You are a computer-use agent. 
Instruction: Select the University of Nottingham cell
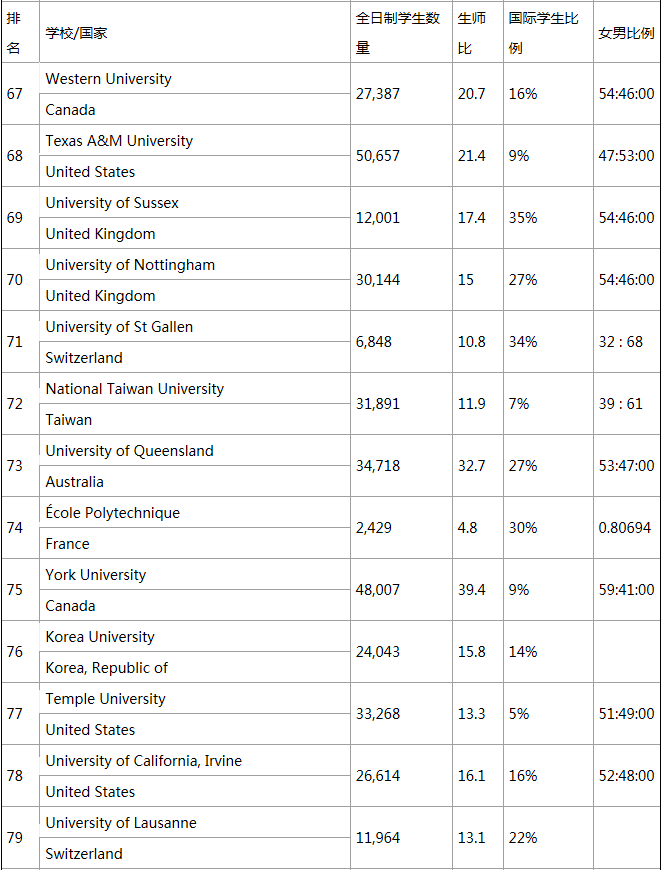point(130,265)
